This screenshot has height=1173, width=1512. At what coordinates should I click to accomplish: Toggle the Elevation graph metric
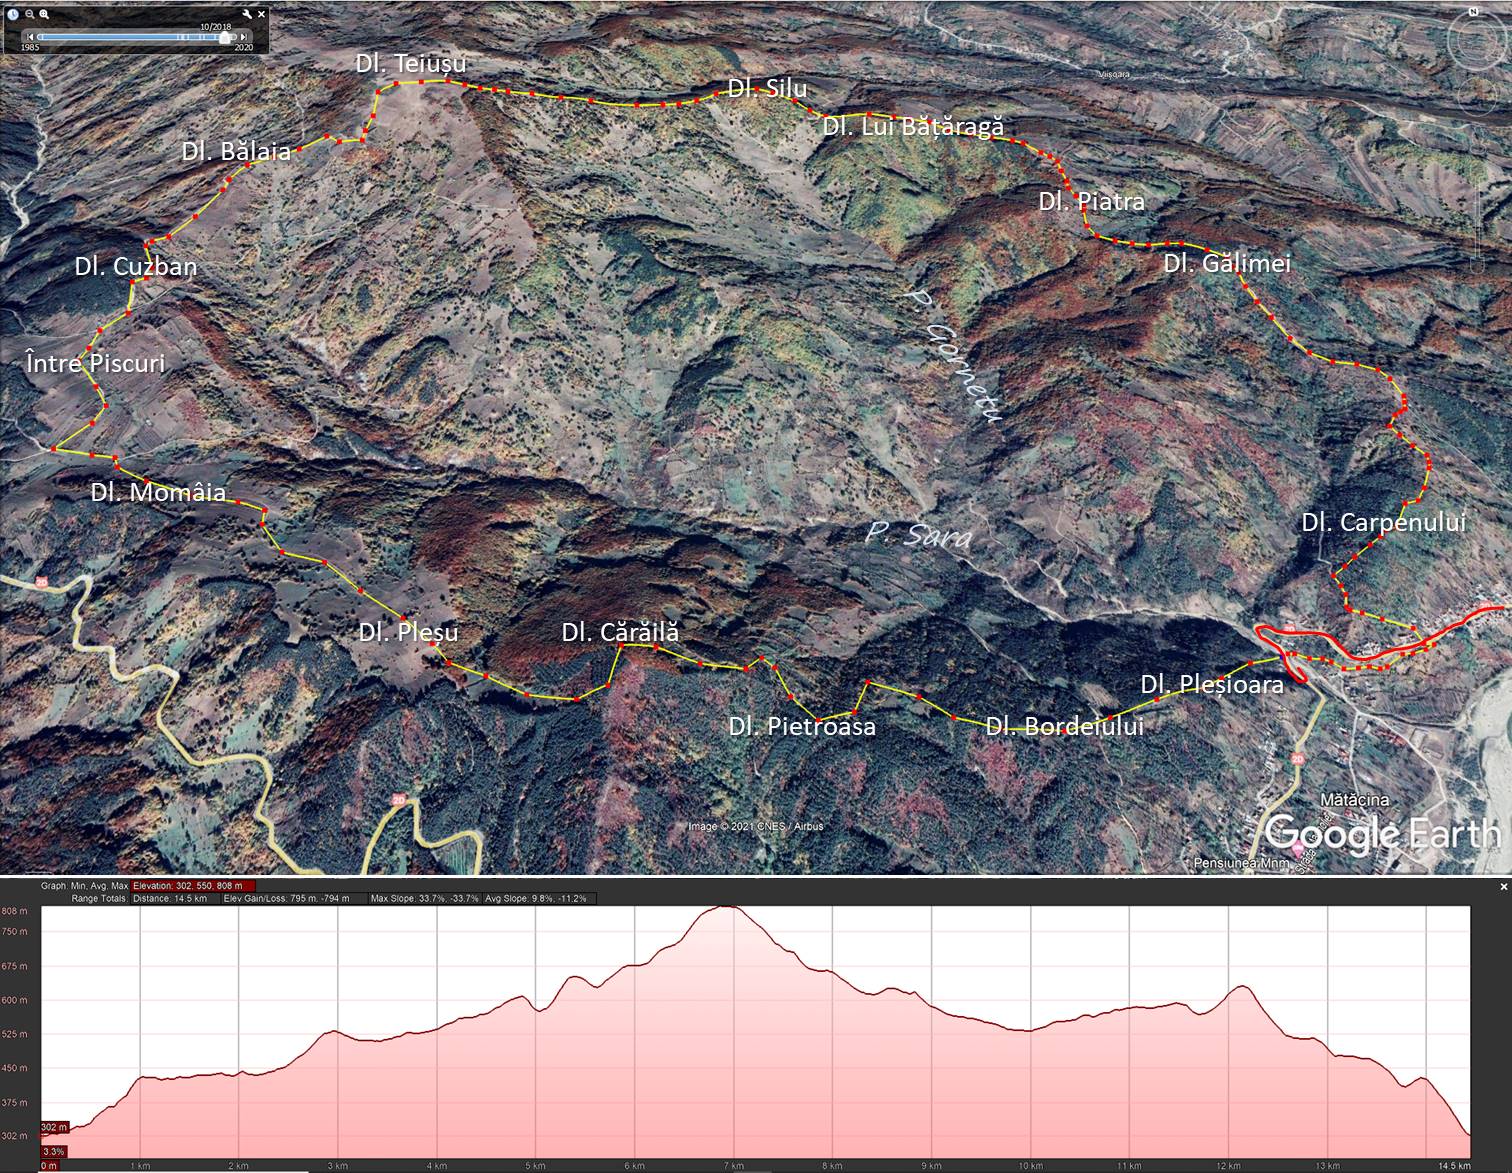[193, 886]
